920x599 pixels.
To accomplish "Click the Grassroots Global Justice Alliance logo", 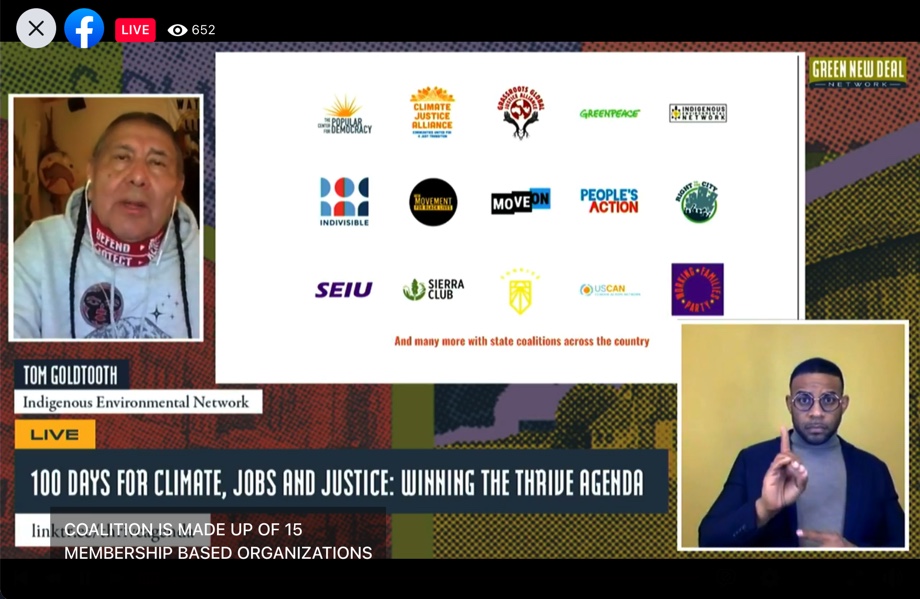I will point(520,113).
